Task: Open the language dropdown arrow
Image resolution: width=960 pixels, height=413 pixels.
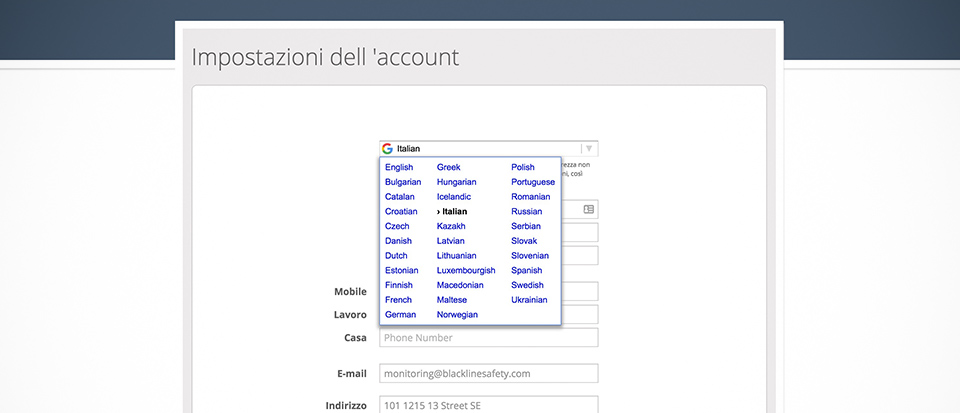Action: point(588,149)
